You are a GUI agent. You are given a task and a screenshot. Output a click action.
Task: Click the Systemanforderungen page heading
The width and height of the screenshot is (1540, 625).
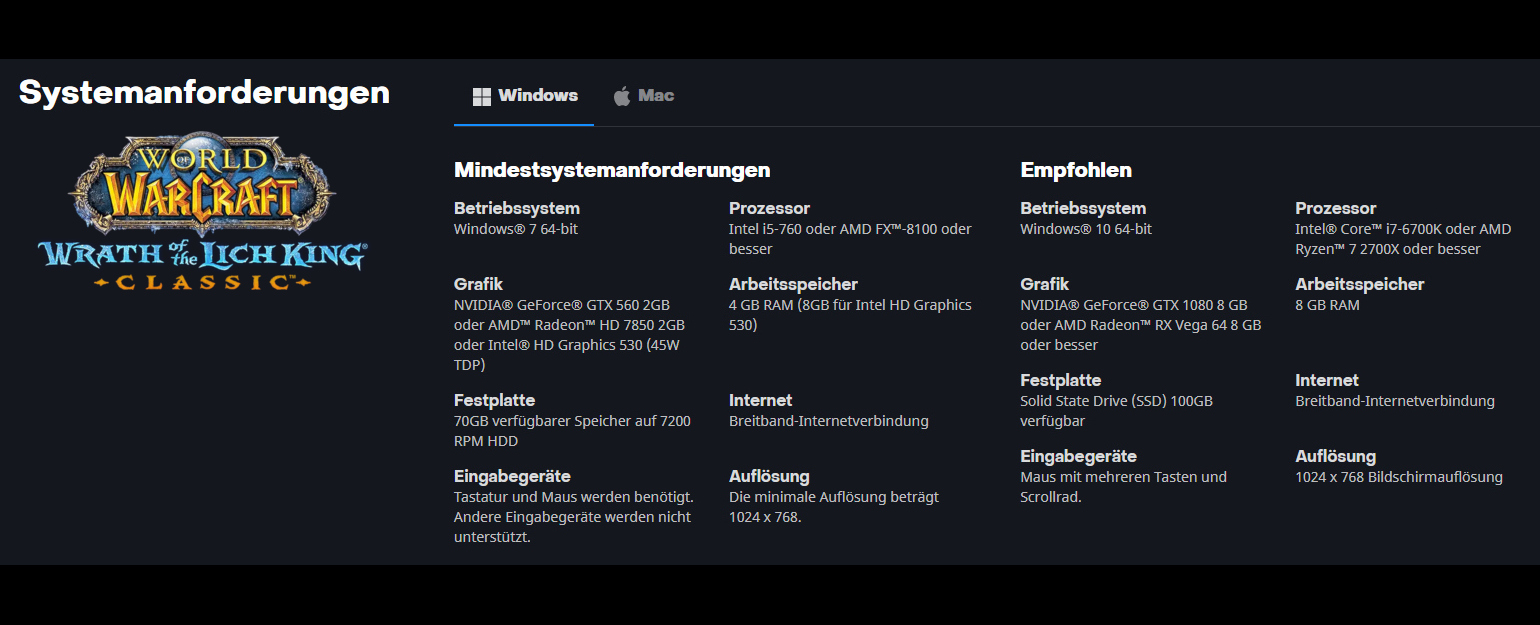point(204,92)
